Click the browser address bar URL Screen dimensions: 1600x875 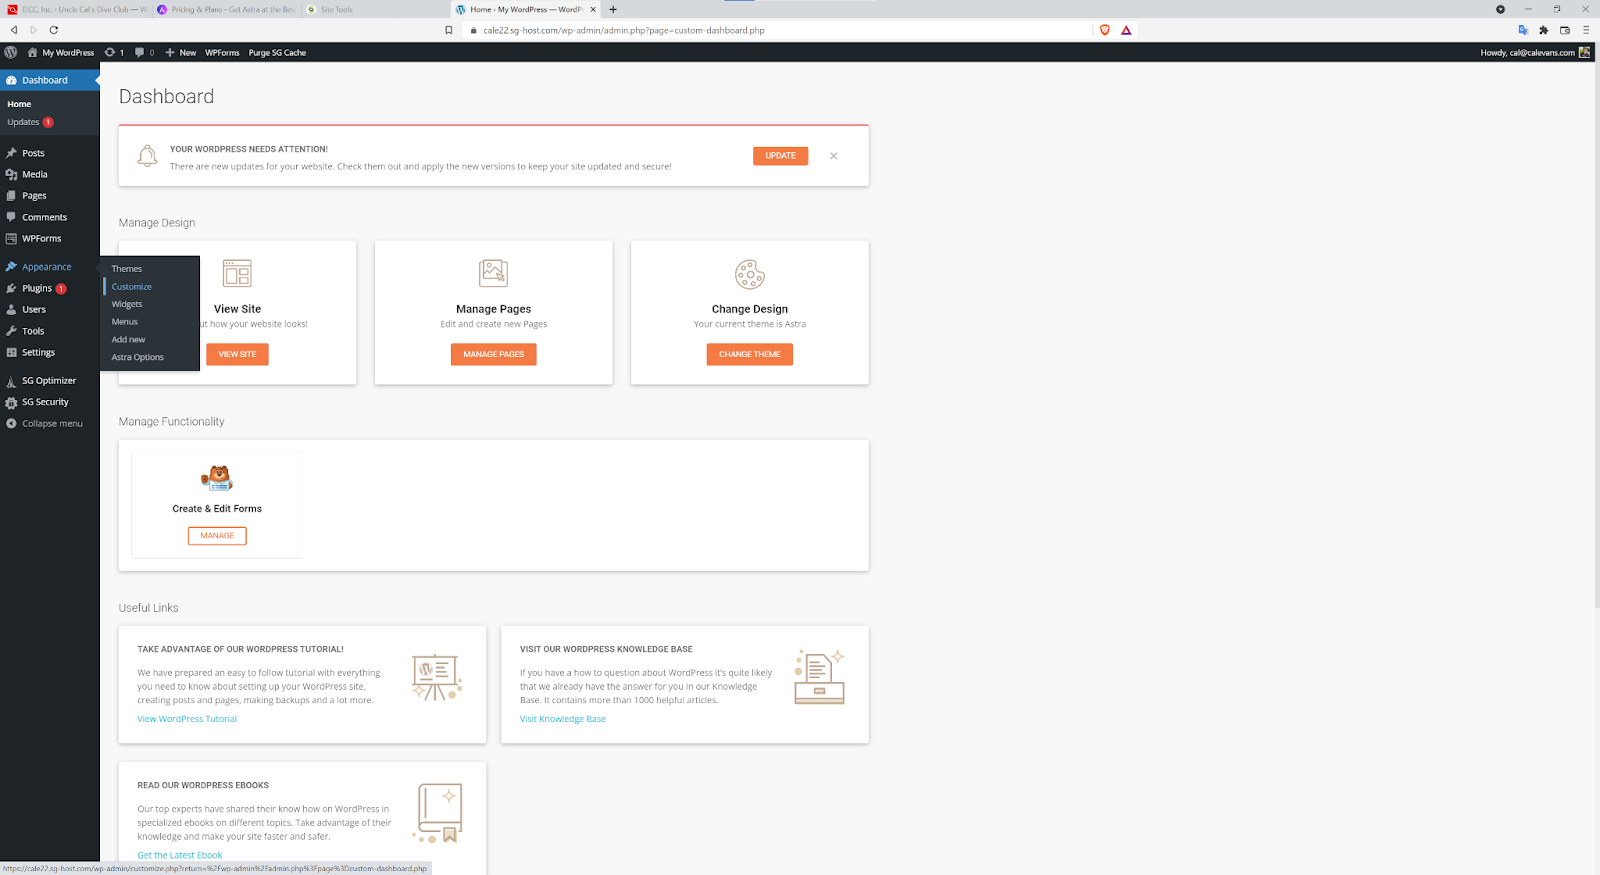point(624,30)
